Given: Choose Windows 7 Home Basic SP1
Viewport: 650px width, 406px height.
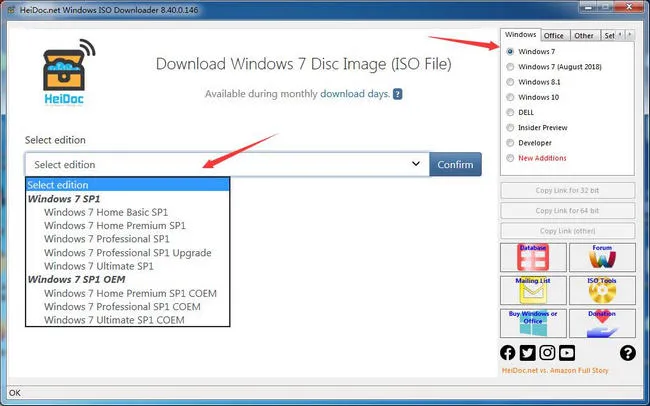Looking at the screenshot, I should [x=106, y=212].
